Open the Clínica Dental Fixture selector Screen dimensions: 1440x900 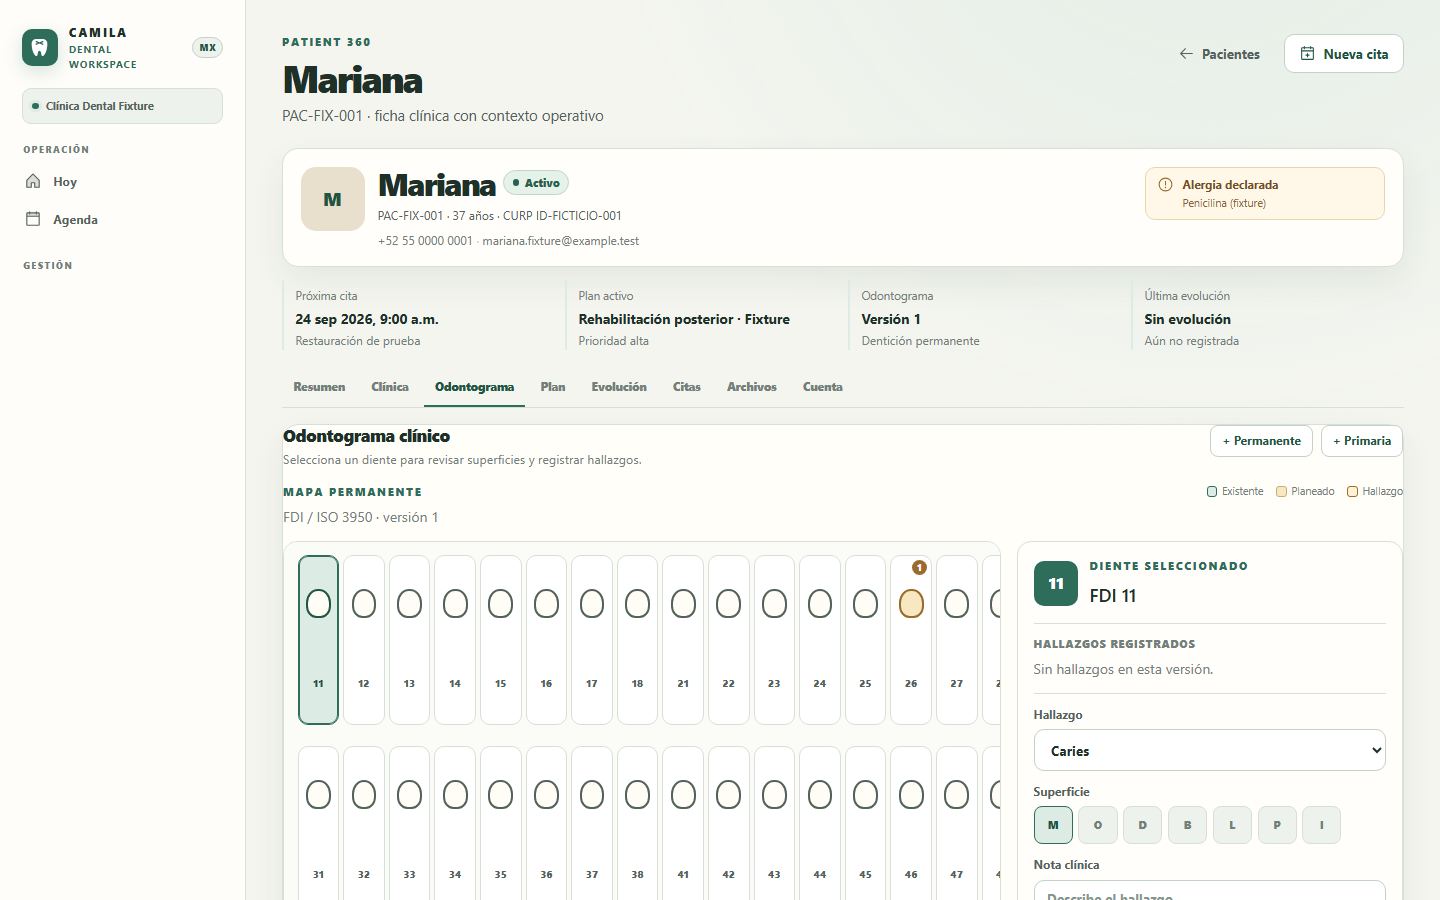pyautogui.click(x=122, y=106)
